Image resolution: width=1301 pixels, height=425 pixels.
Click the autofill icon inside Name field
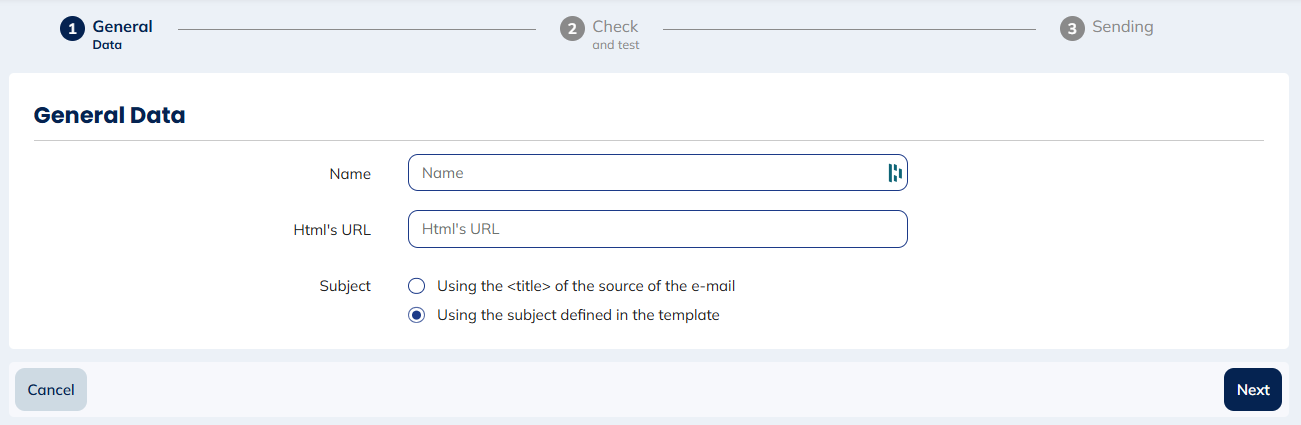point(895,173)
